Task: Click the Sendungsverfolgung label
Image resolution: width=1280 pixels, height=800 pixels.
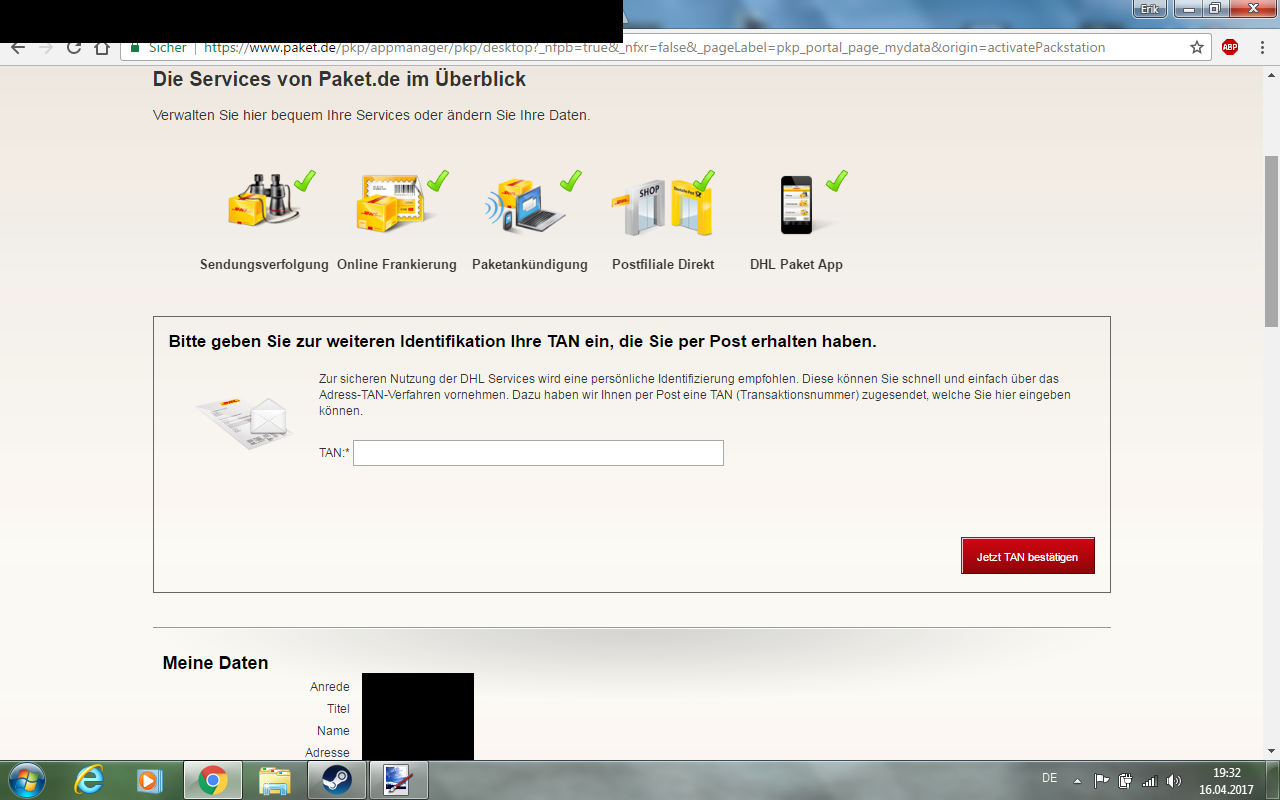Action: coord(264,265)
